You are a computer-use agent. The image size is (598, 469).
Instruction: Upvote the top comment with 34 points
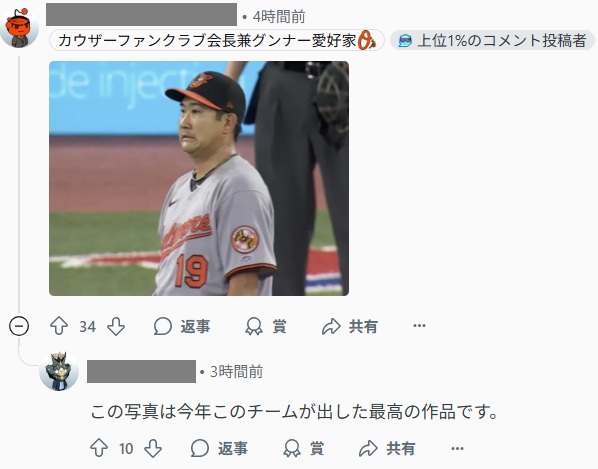tap(59, 326)
